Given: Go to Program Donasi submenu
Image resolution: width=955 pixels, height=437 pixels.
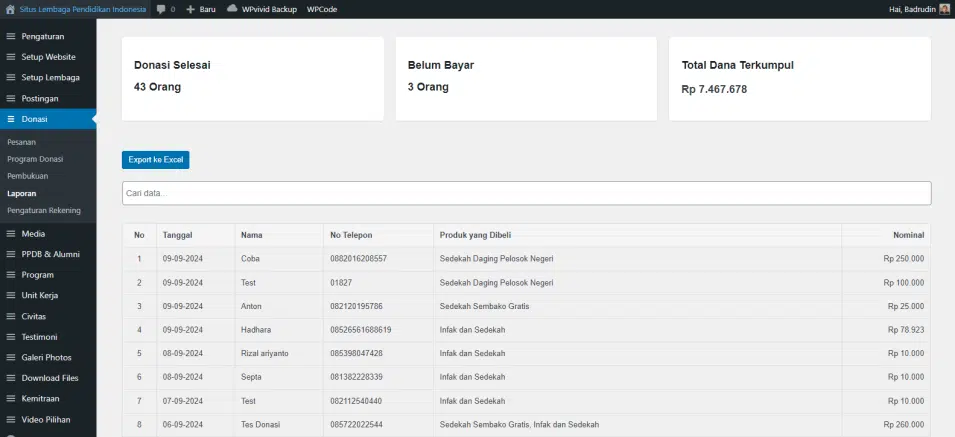Looking at the screenshot, I should coord(35,159).
